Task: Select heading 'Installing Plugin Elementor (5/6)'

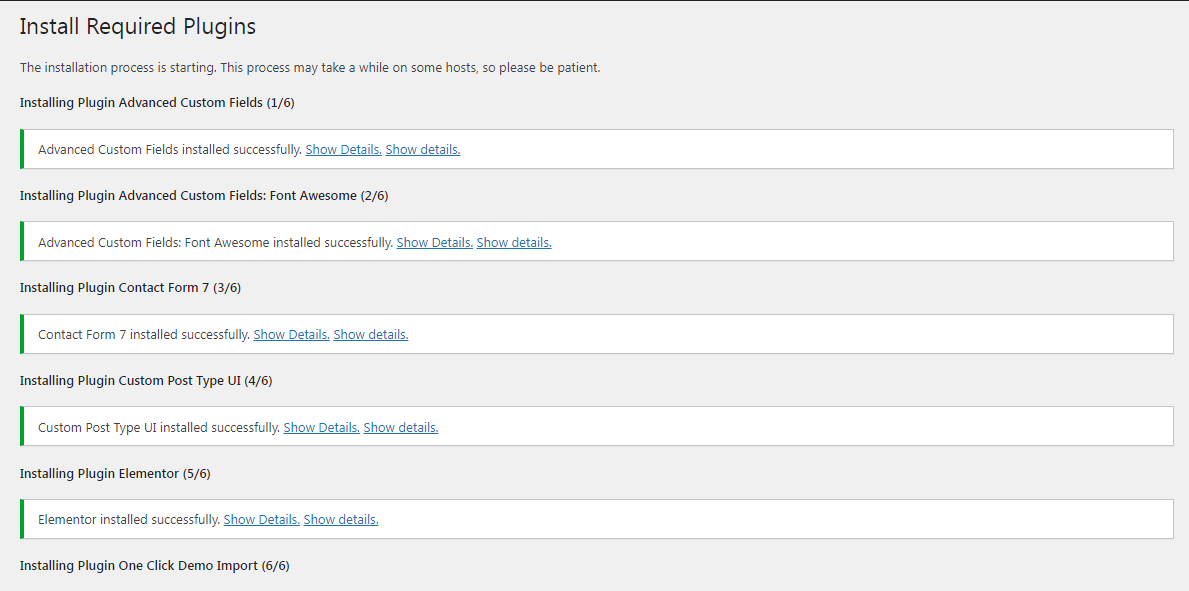Action: pyautogui.click(x=115, y=473)
